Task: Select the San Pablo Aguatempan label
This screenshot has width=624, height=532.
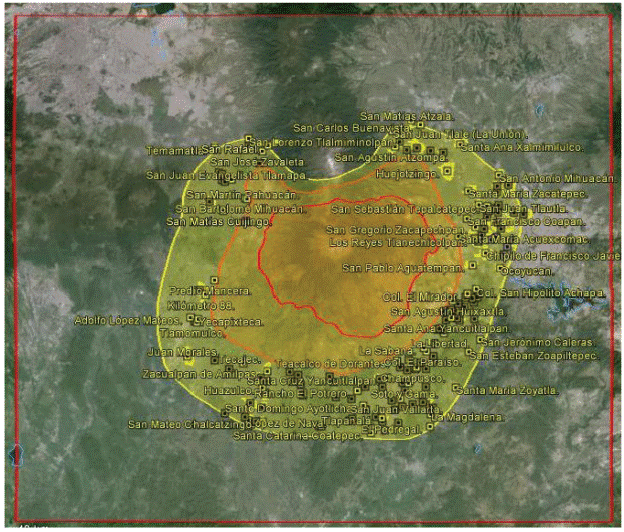Action: coord(401,268)
